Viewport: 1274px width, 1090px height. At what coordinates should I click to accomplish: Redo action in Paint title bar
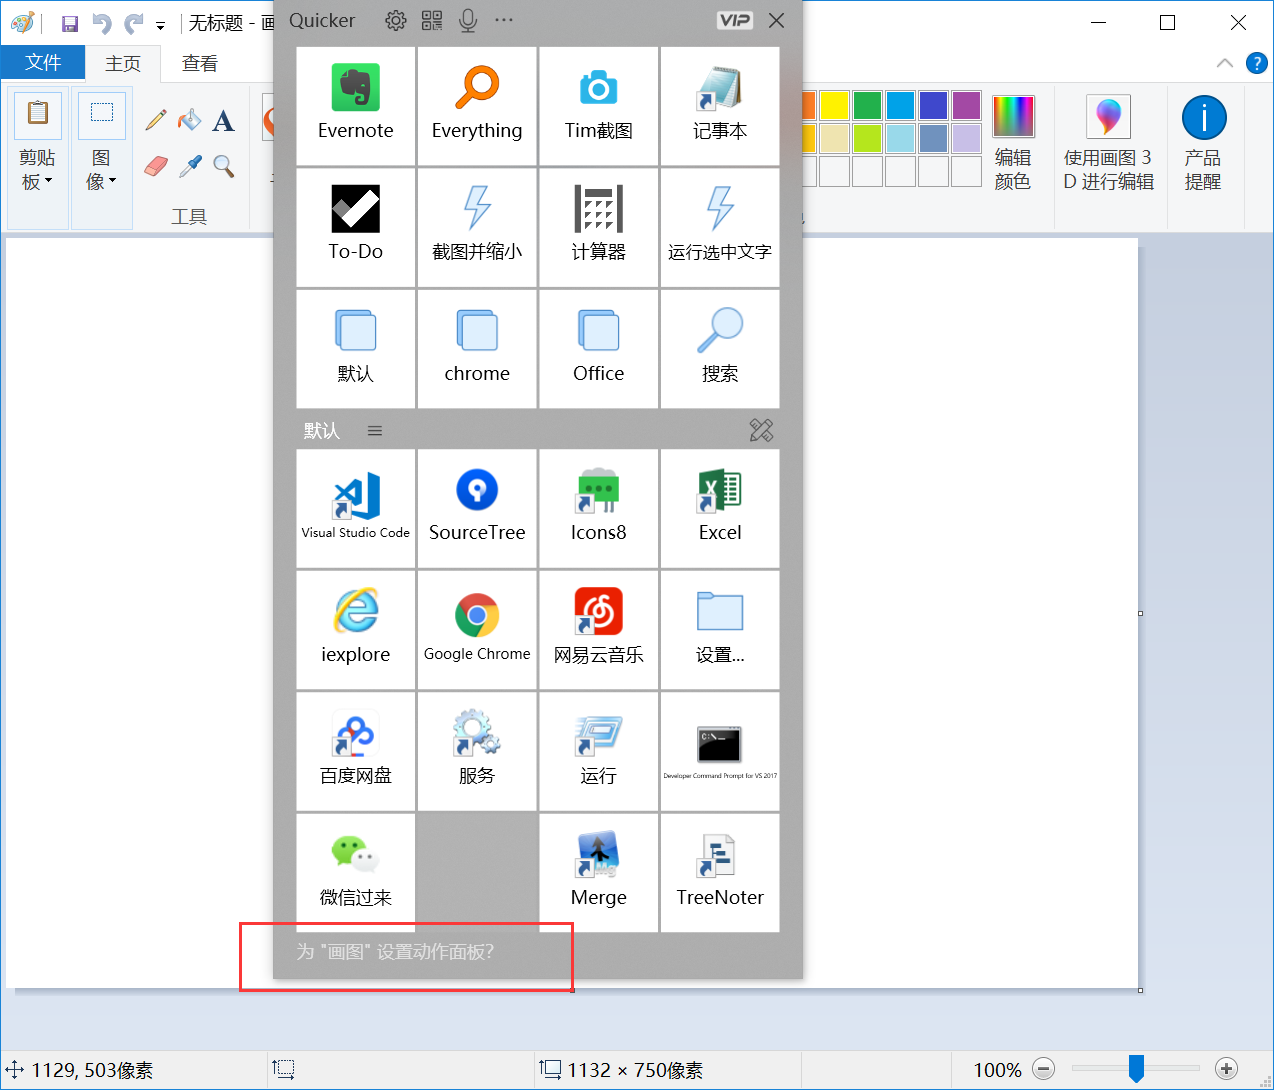click(x=134, y=23)
